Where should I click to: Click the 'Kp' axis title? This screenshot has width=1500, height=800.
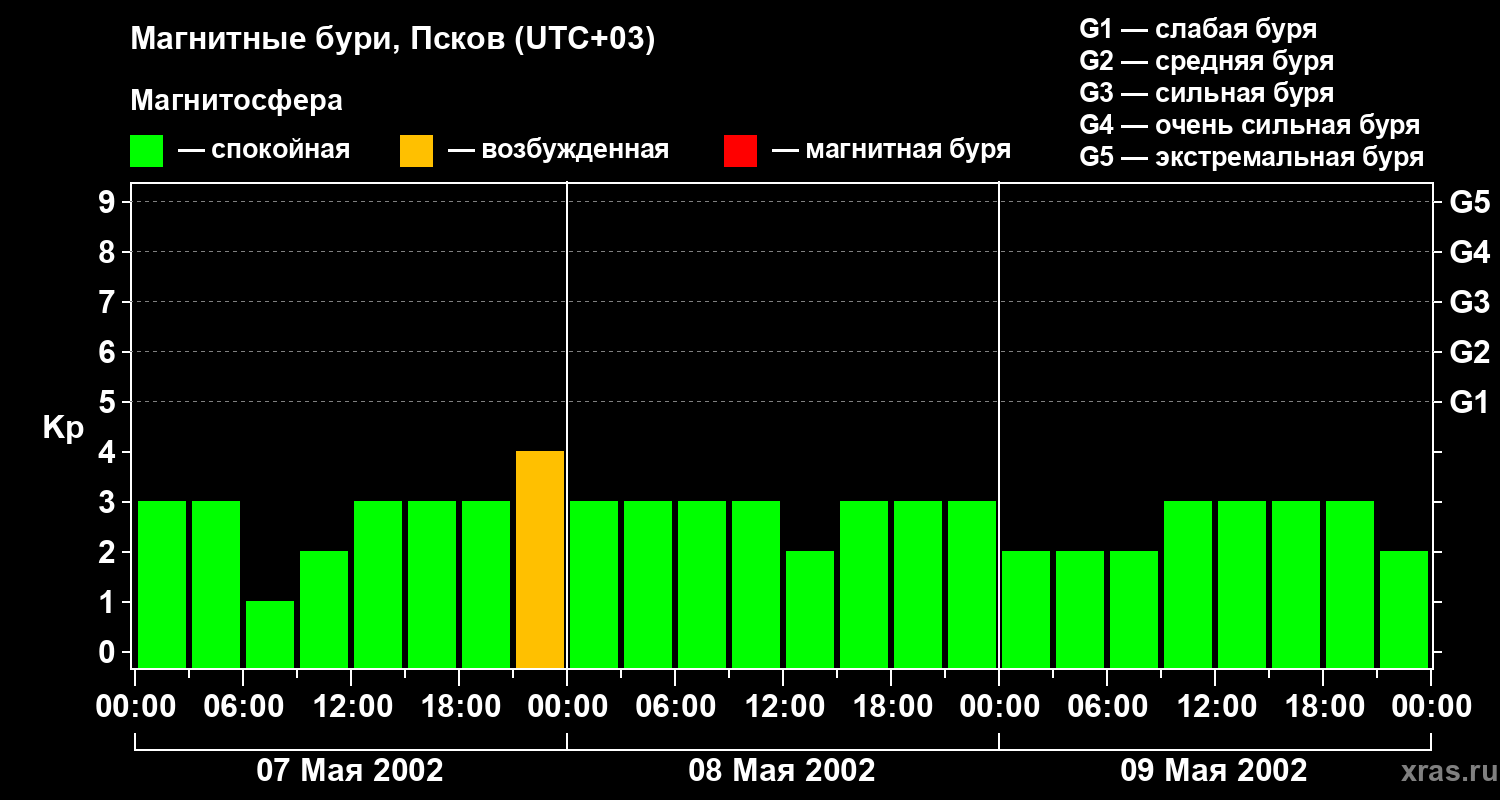(x=63, y=428)
